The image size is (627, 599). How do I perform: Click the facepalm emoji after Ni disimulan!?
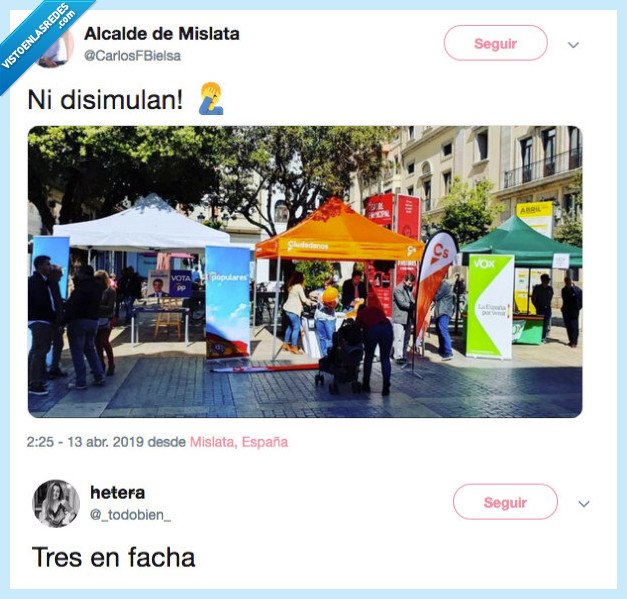point(211,99)
